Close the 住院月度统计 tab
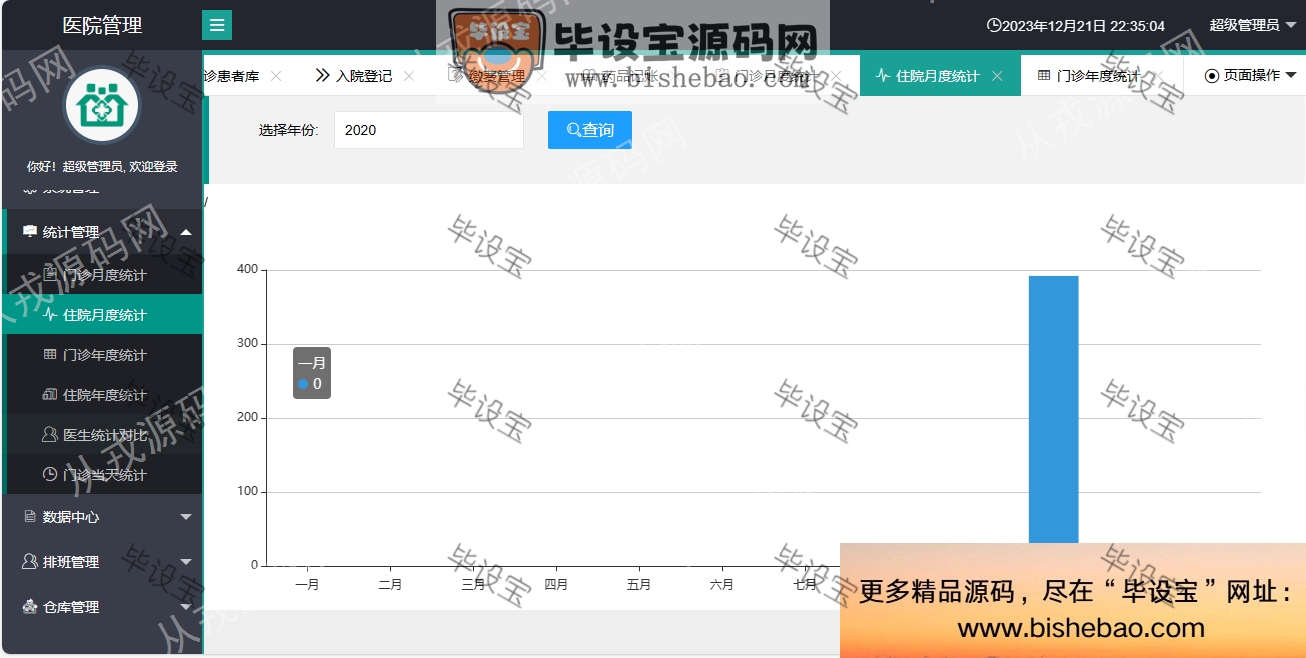1306x658 pixels. [x=997, y=76]
